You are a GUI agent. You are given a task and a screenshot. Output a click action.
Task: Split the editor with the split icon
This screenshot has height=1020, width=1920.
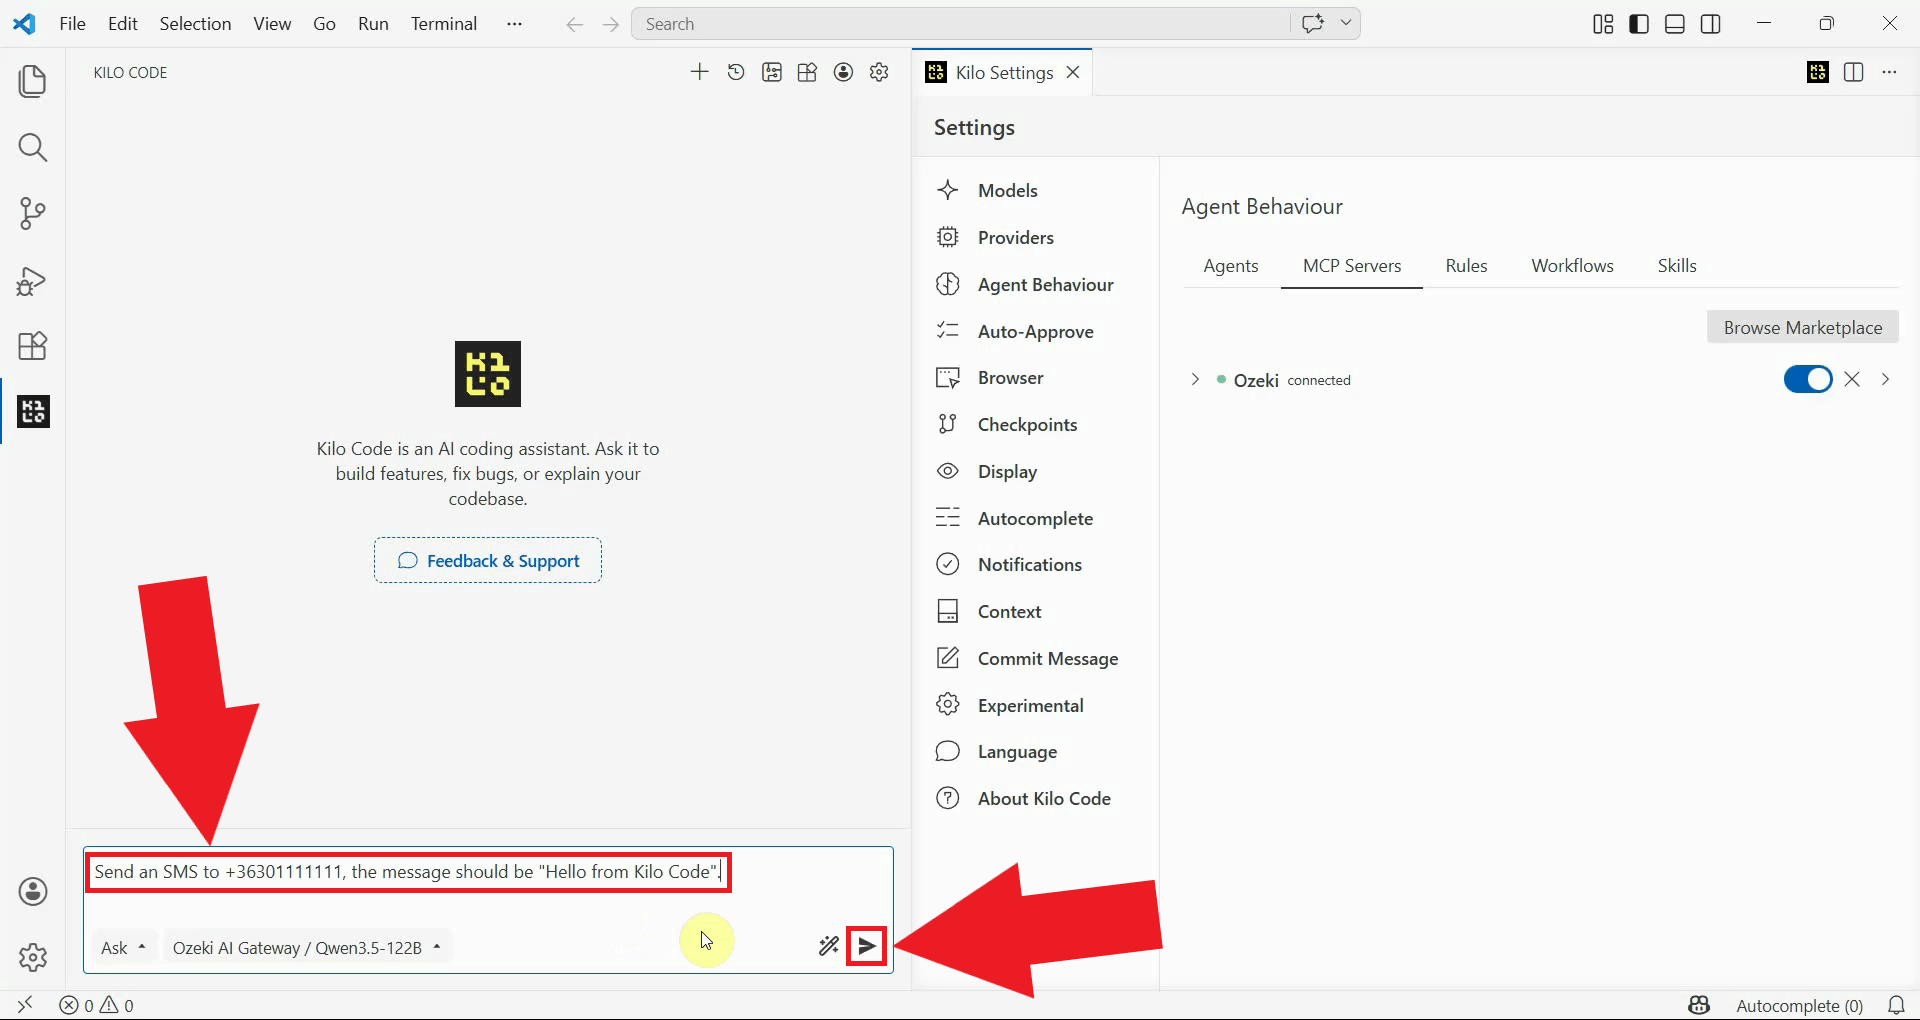click(x=1853, y=72)
